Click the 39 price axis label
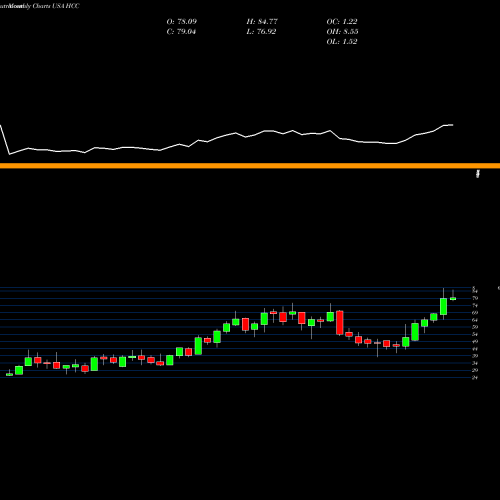The width and height of the screenshot is (500, 500). point(475,356)
